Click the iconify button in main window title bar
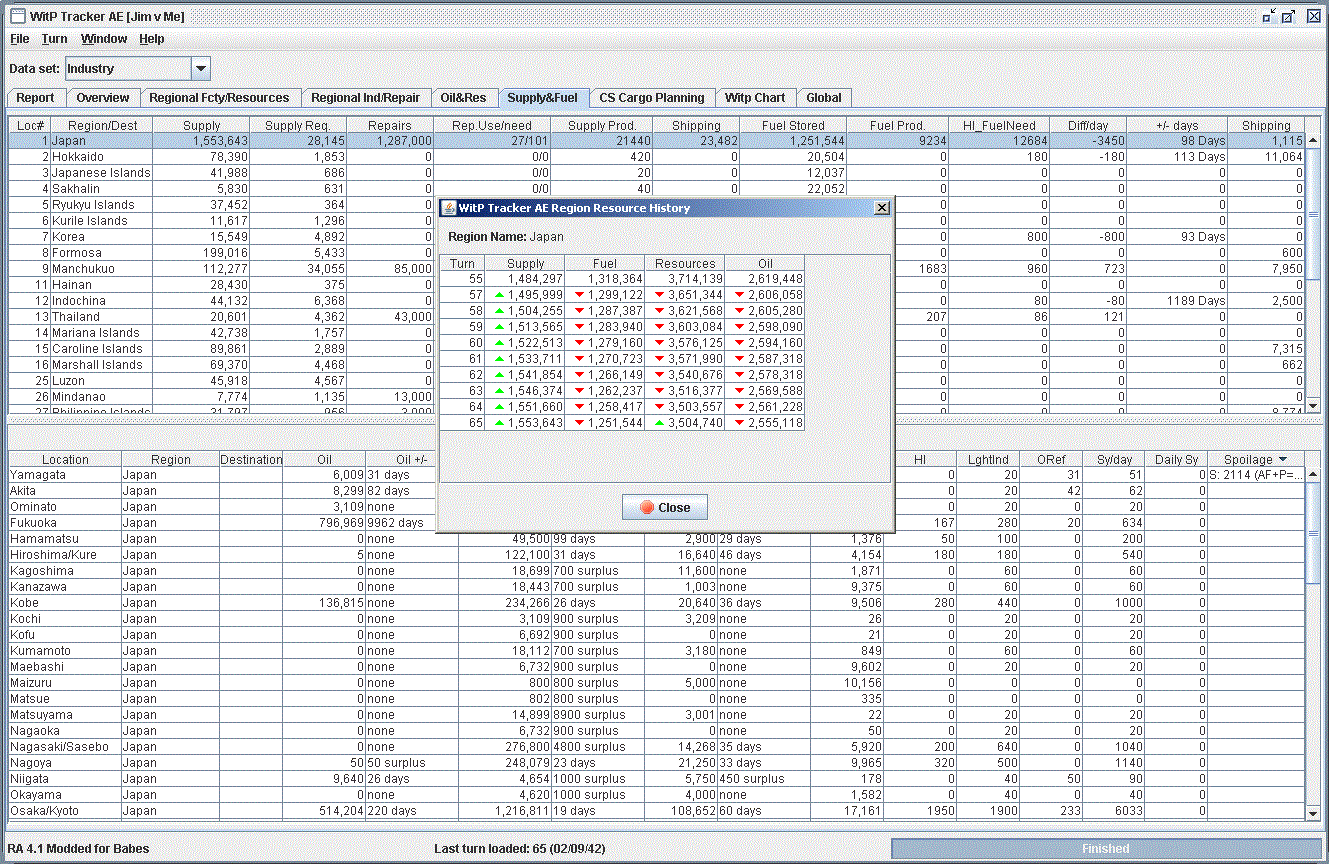This screenshot has width=1329, height=864. (x=1268, y=16)
